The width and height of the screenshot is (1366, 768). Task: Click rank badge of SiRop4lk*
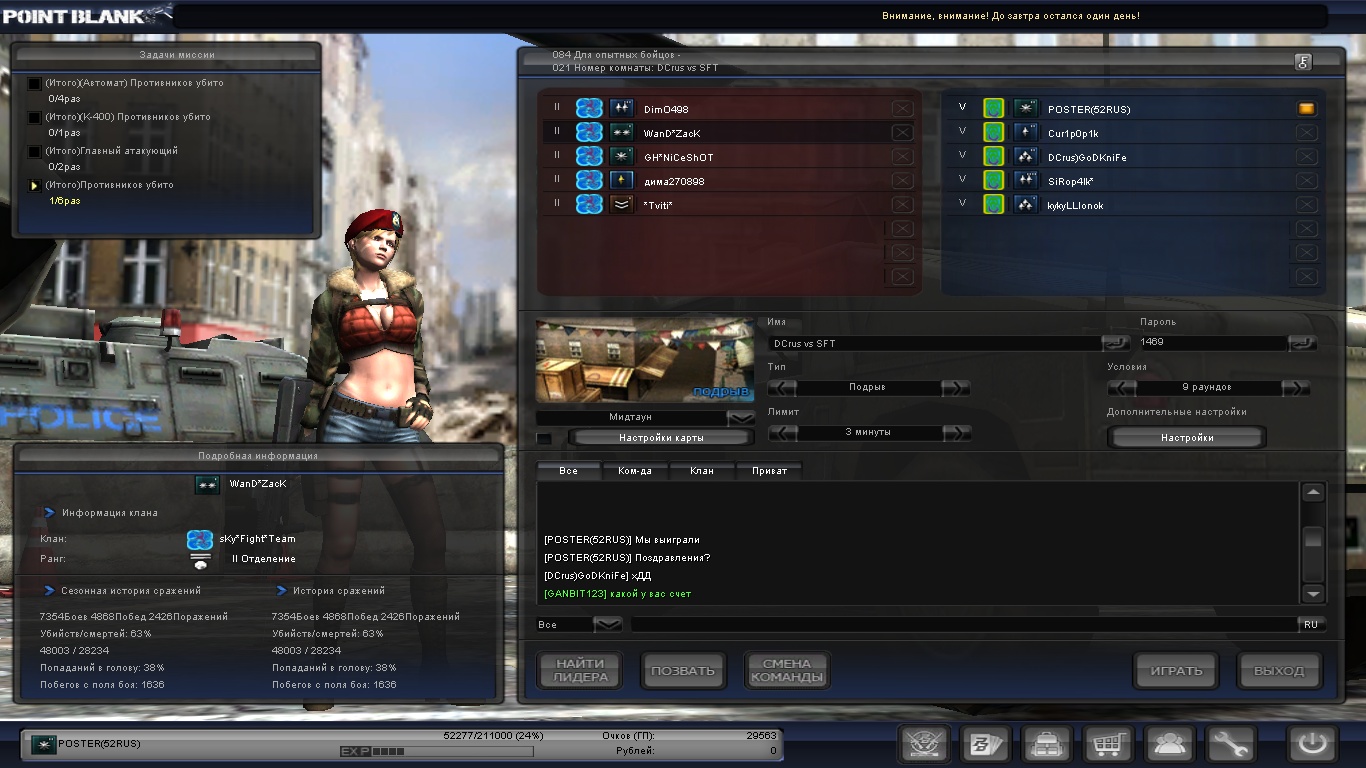click(1025, 180)
